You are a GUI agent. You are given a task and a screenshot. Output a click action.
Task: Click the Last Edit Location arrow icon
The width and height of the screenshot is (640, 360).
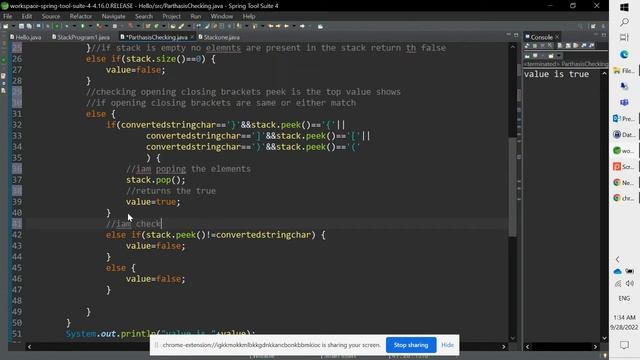point(271,26)
